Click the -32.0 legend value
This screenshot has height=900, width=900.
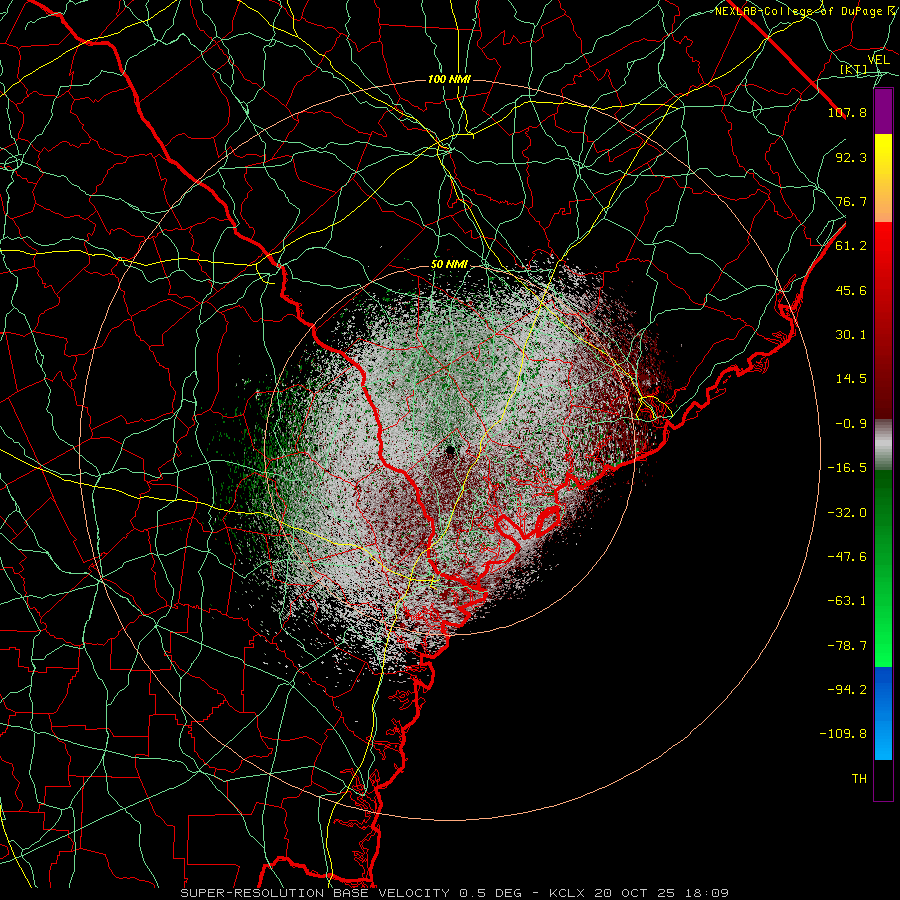(x=847, y=513)
